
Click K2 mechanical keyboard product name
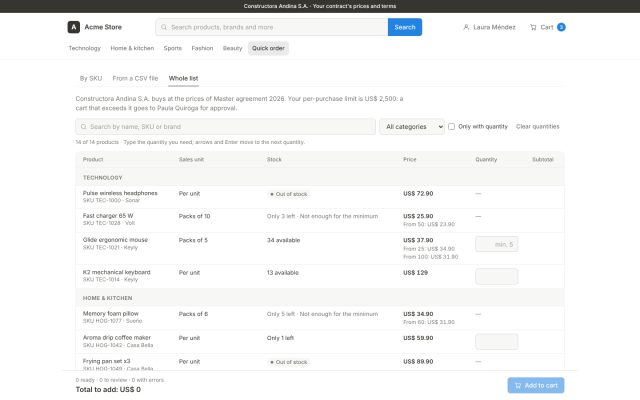[116, 272]
